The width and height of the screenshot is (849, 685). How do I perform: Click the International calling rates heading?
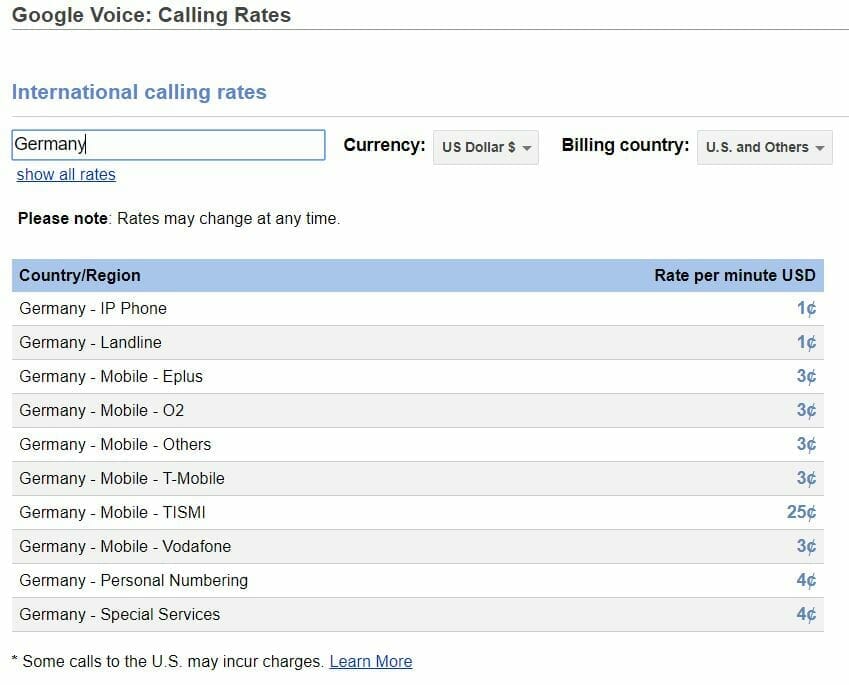click(139, 92)
